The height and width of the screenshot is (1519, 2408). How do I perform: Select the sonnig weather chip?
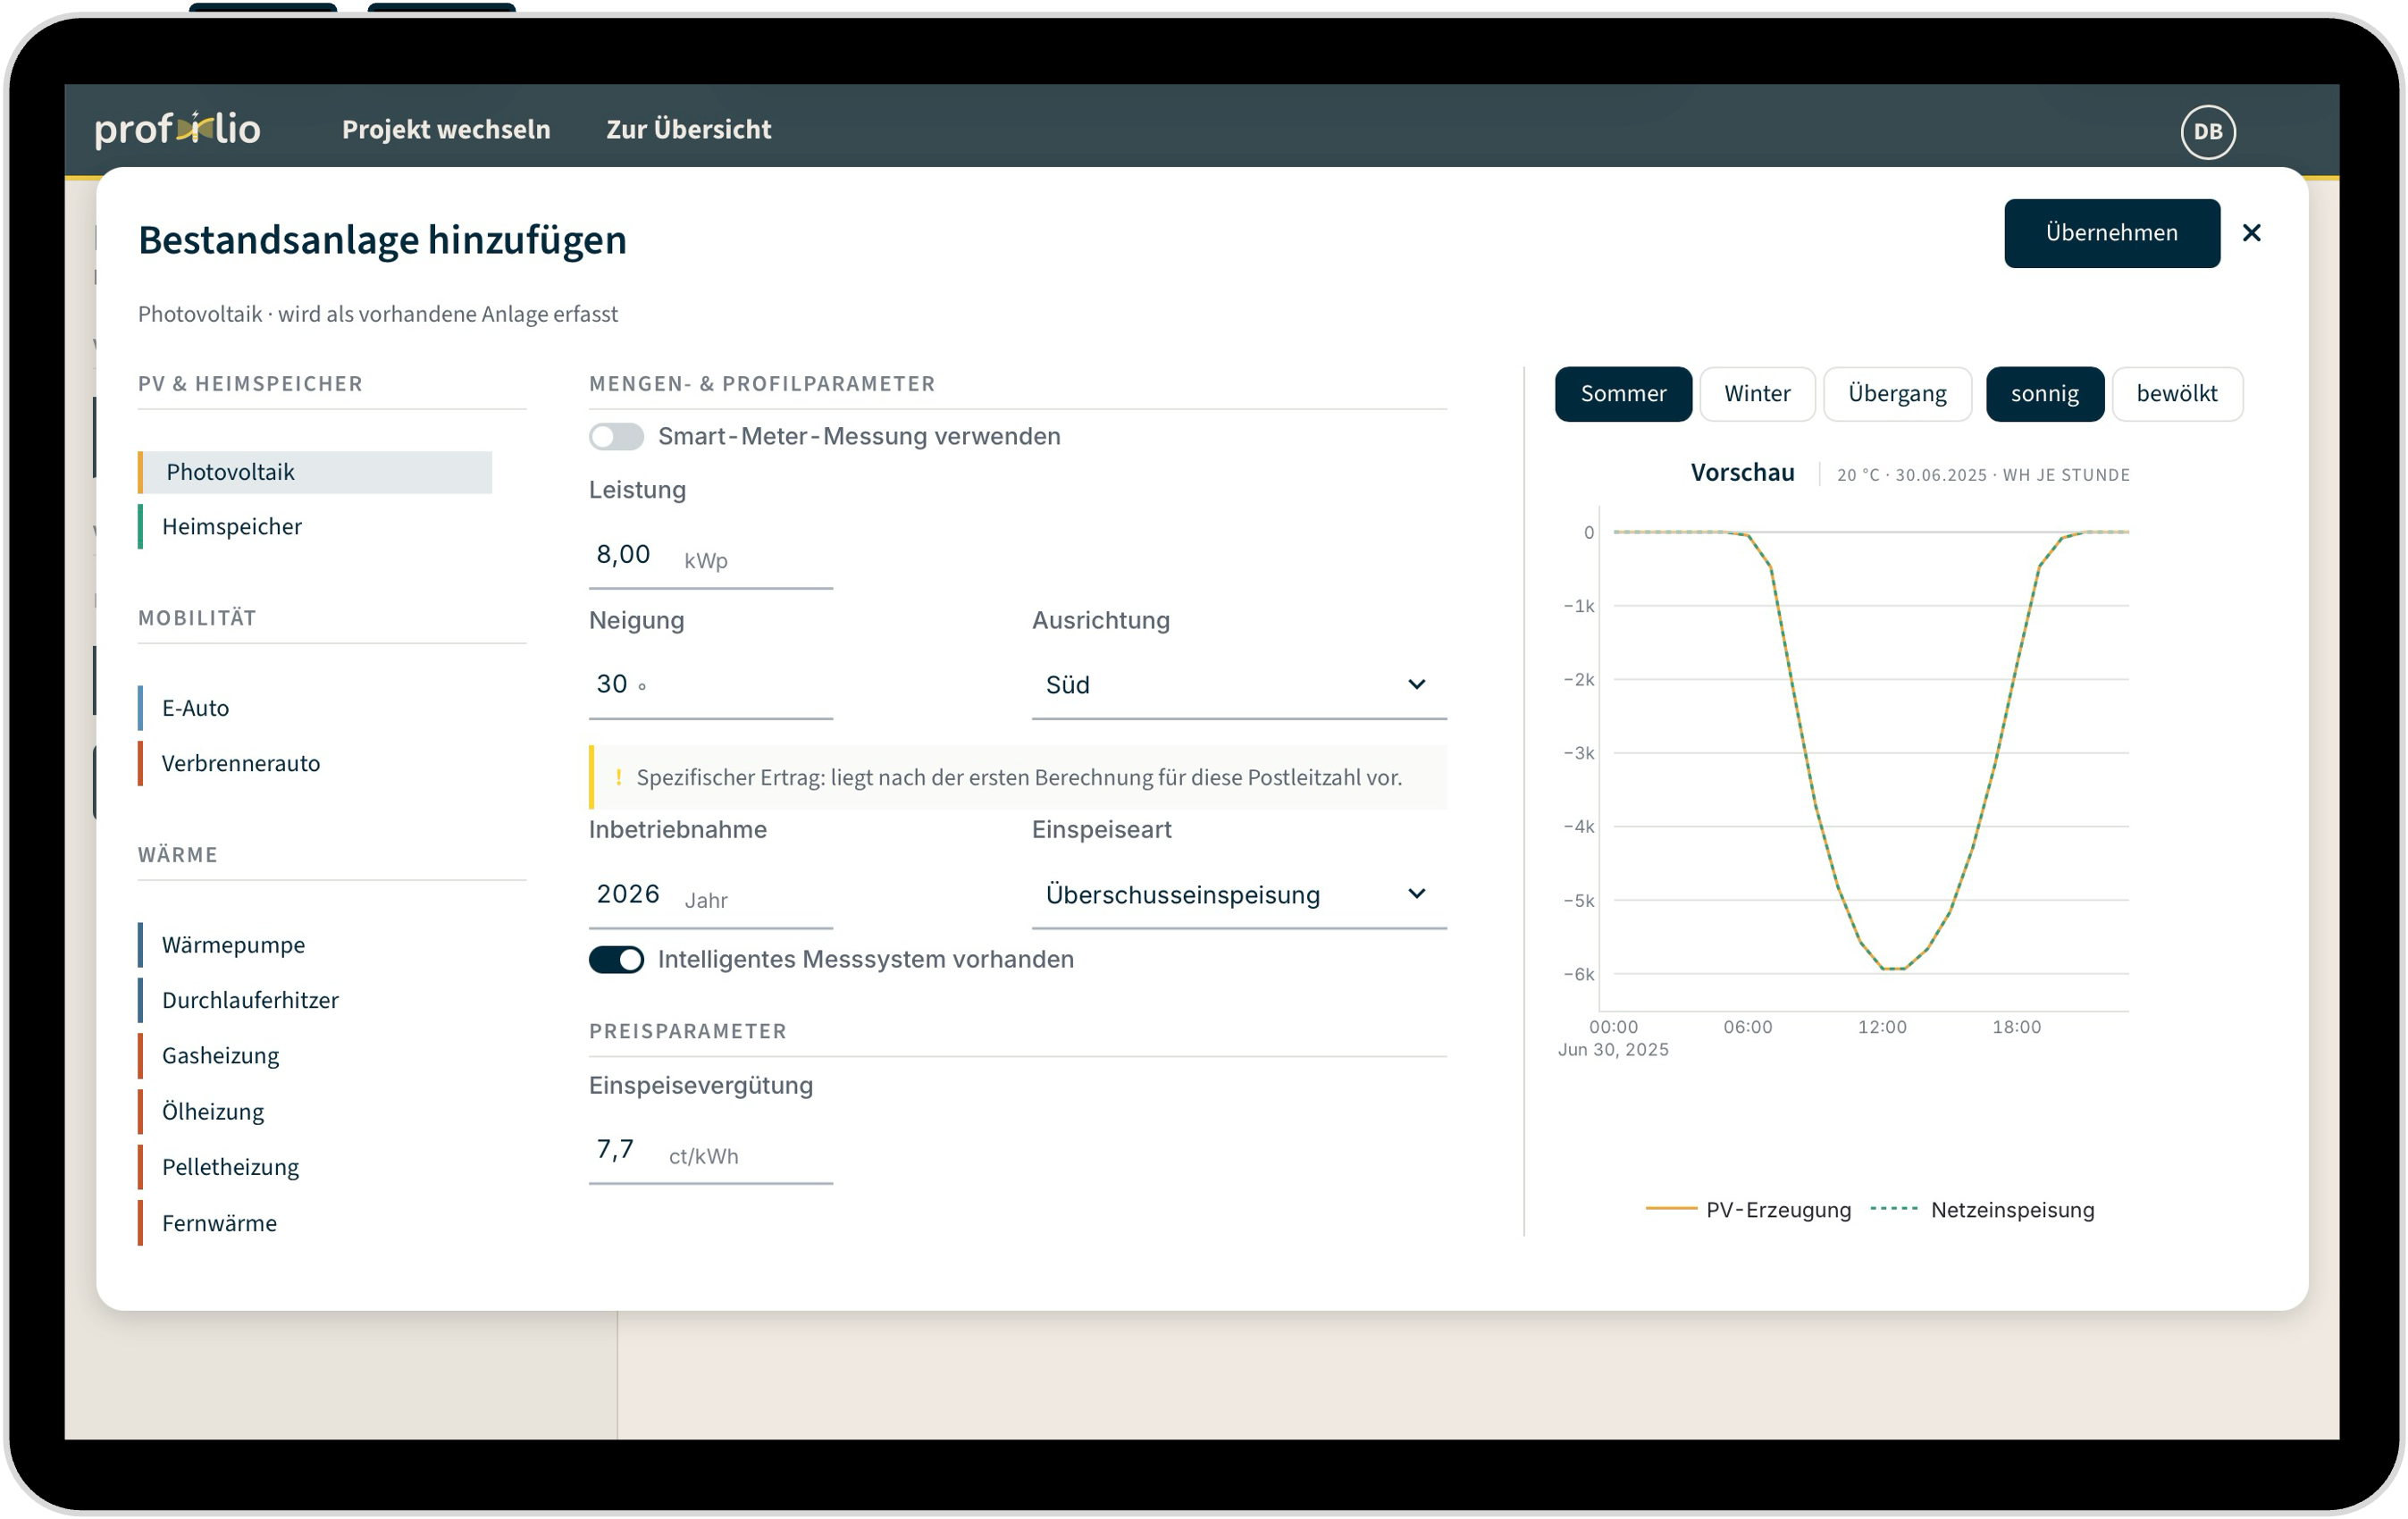tap(2044, 394)
